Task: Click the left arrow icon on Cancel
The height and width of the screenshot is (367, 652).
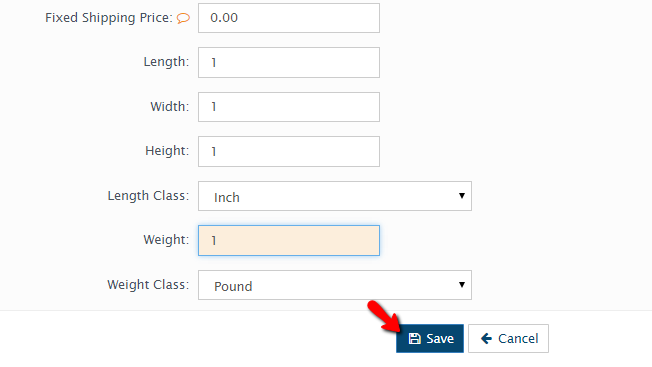Action: pos(487,339)
